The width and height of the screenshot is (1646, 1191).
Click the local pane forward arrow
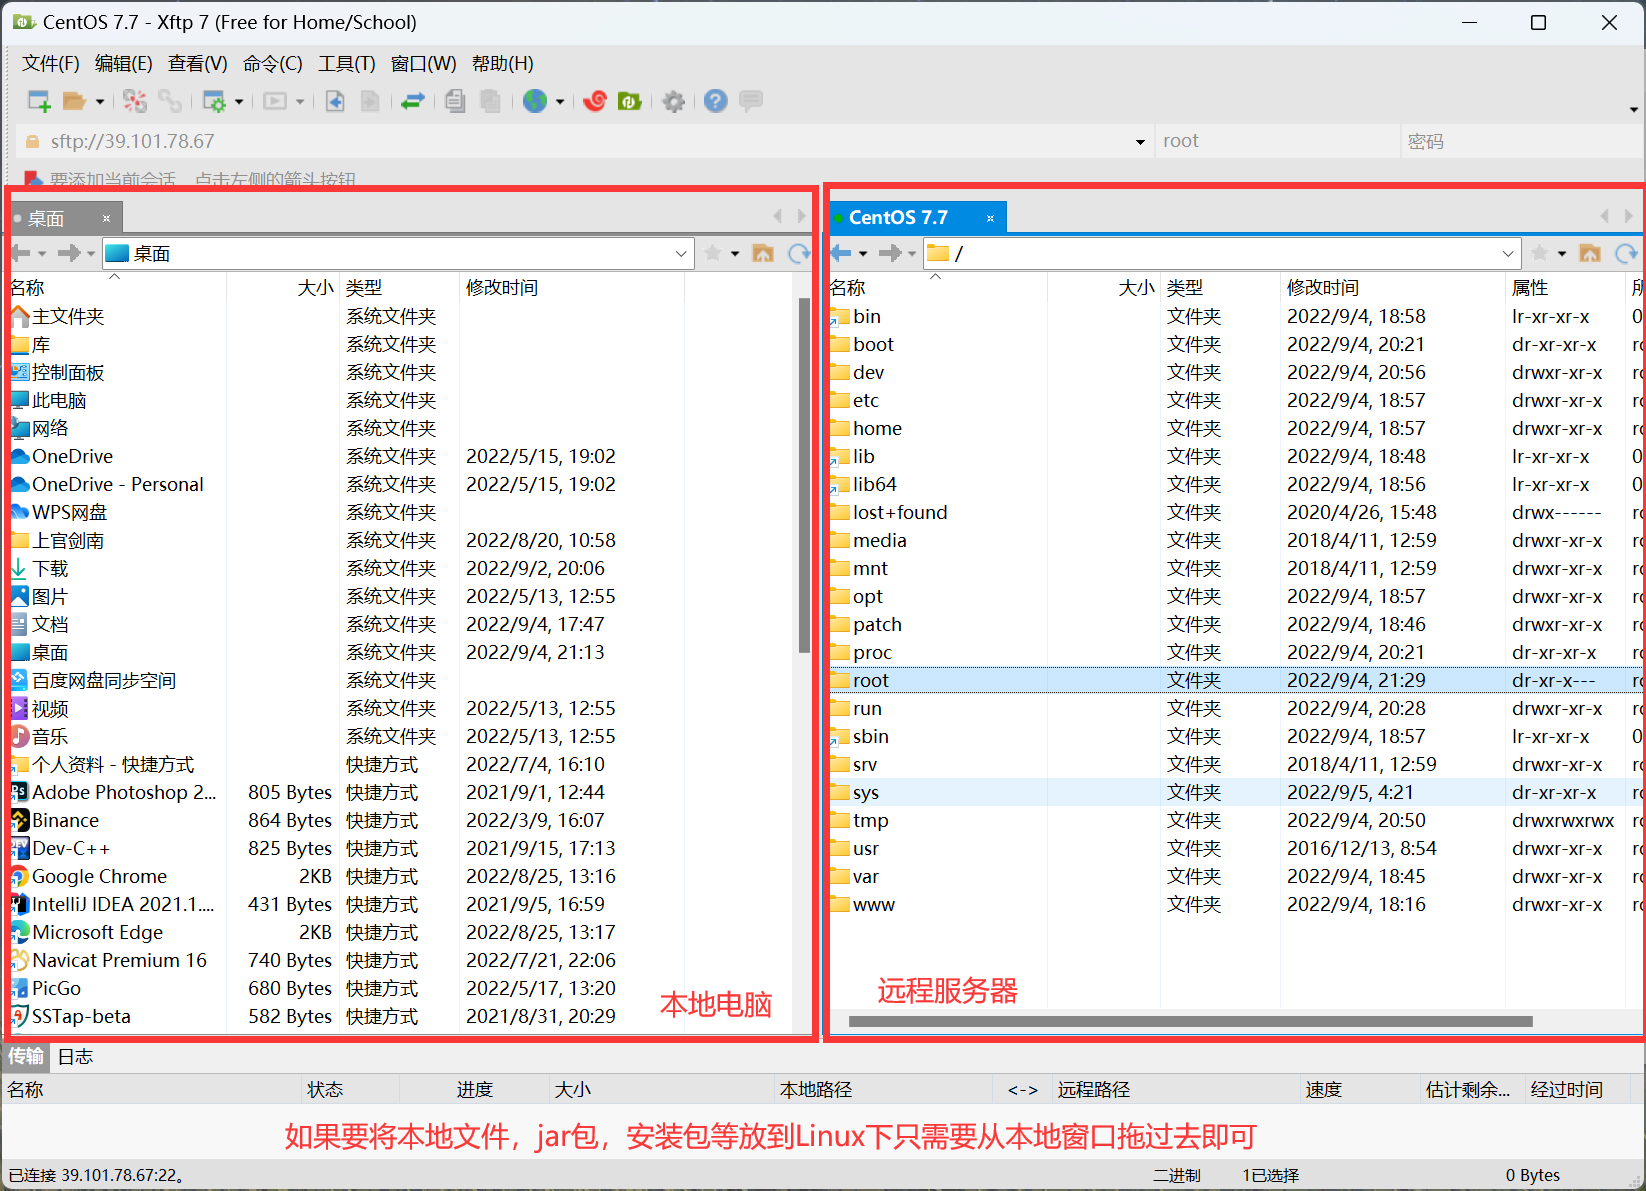[69, 254]
